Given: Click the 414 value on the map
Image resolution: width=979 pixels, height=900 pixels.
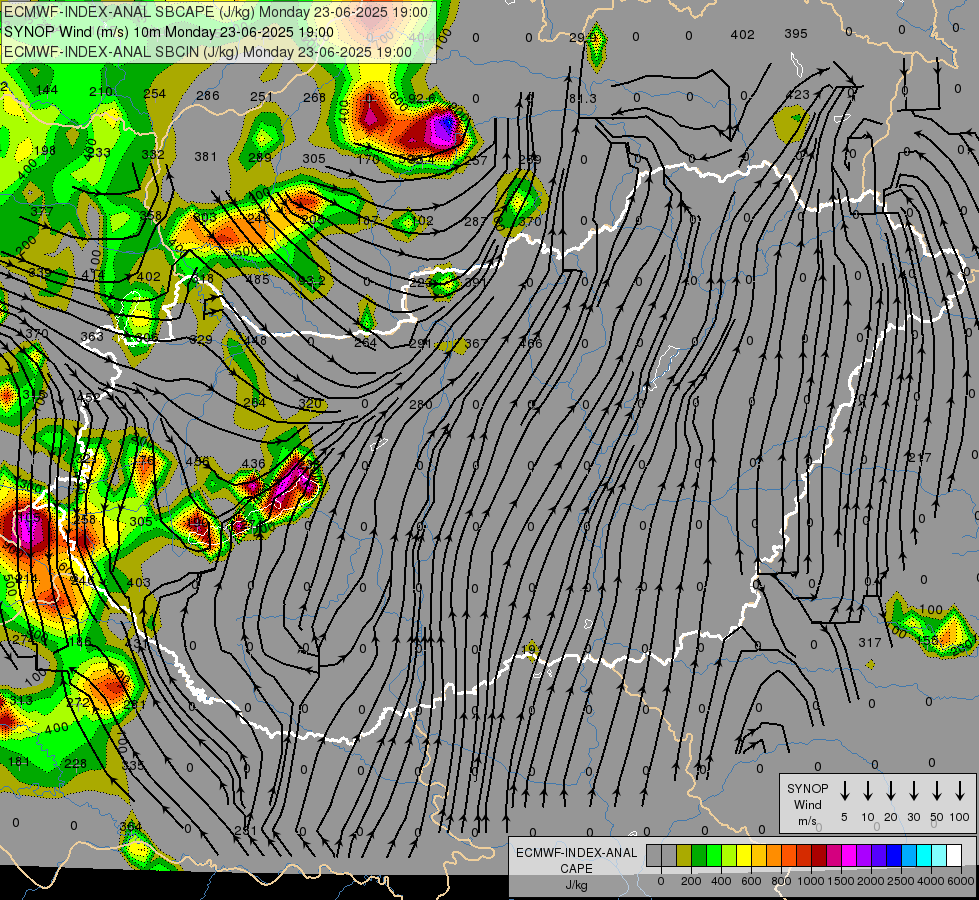Looking at the screenshot, I should click(93, 275).
